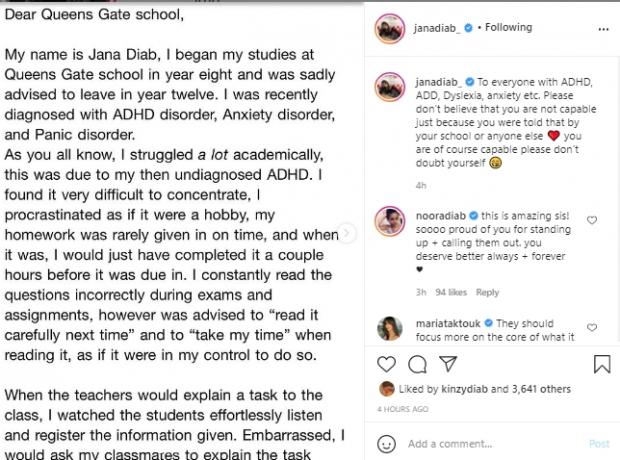Share the post with the paper plane icon
The width and height of the screenshot is (620, 460).
[448, 363]
